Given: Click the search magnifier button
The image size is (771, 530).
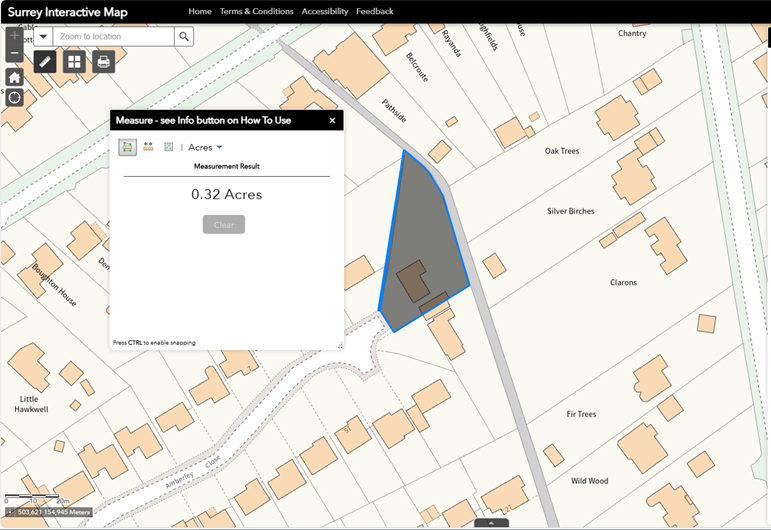Looking at the screenshot, I should click(x=184, y=36).
